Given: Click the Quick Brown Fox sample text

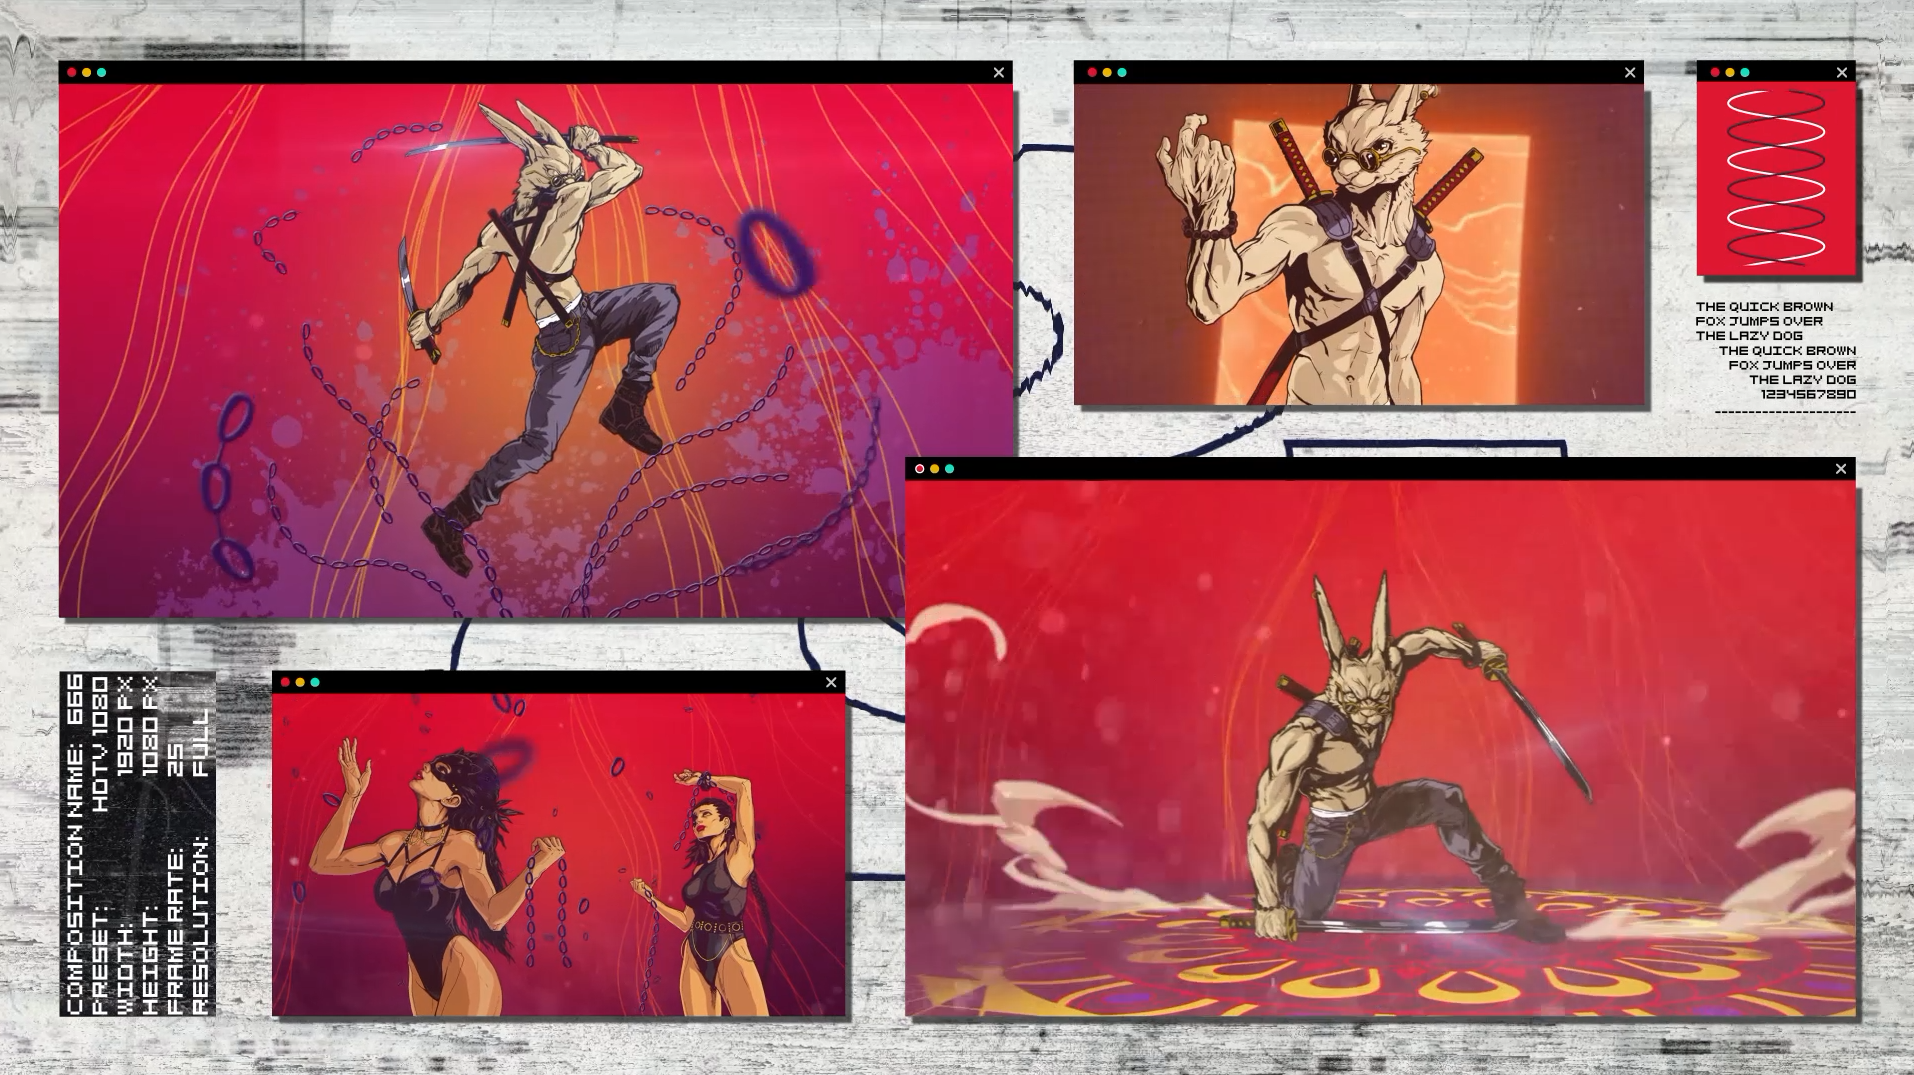Looking at the screenshot, I should coord(1776,350).
